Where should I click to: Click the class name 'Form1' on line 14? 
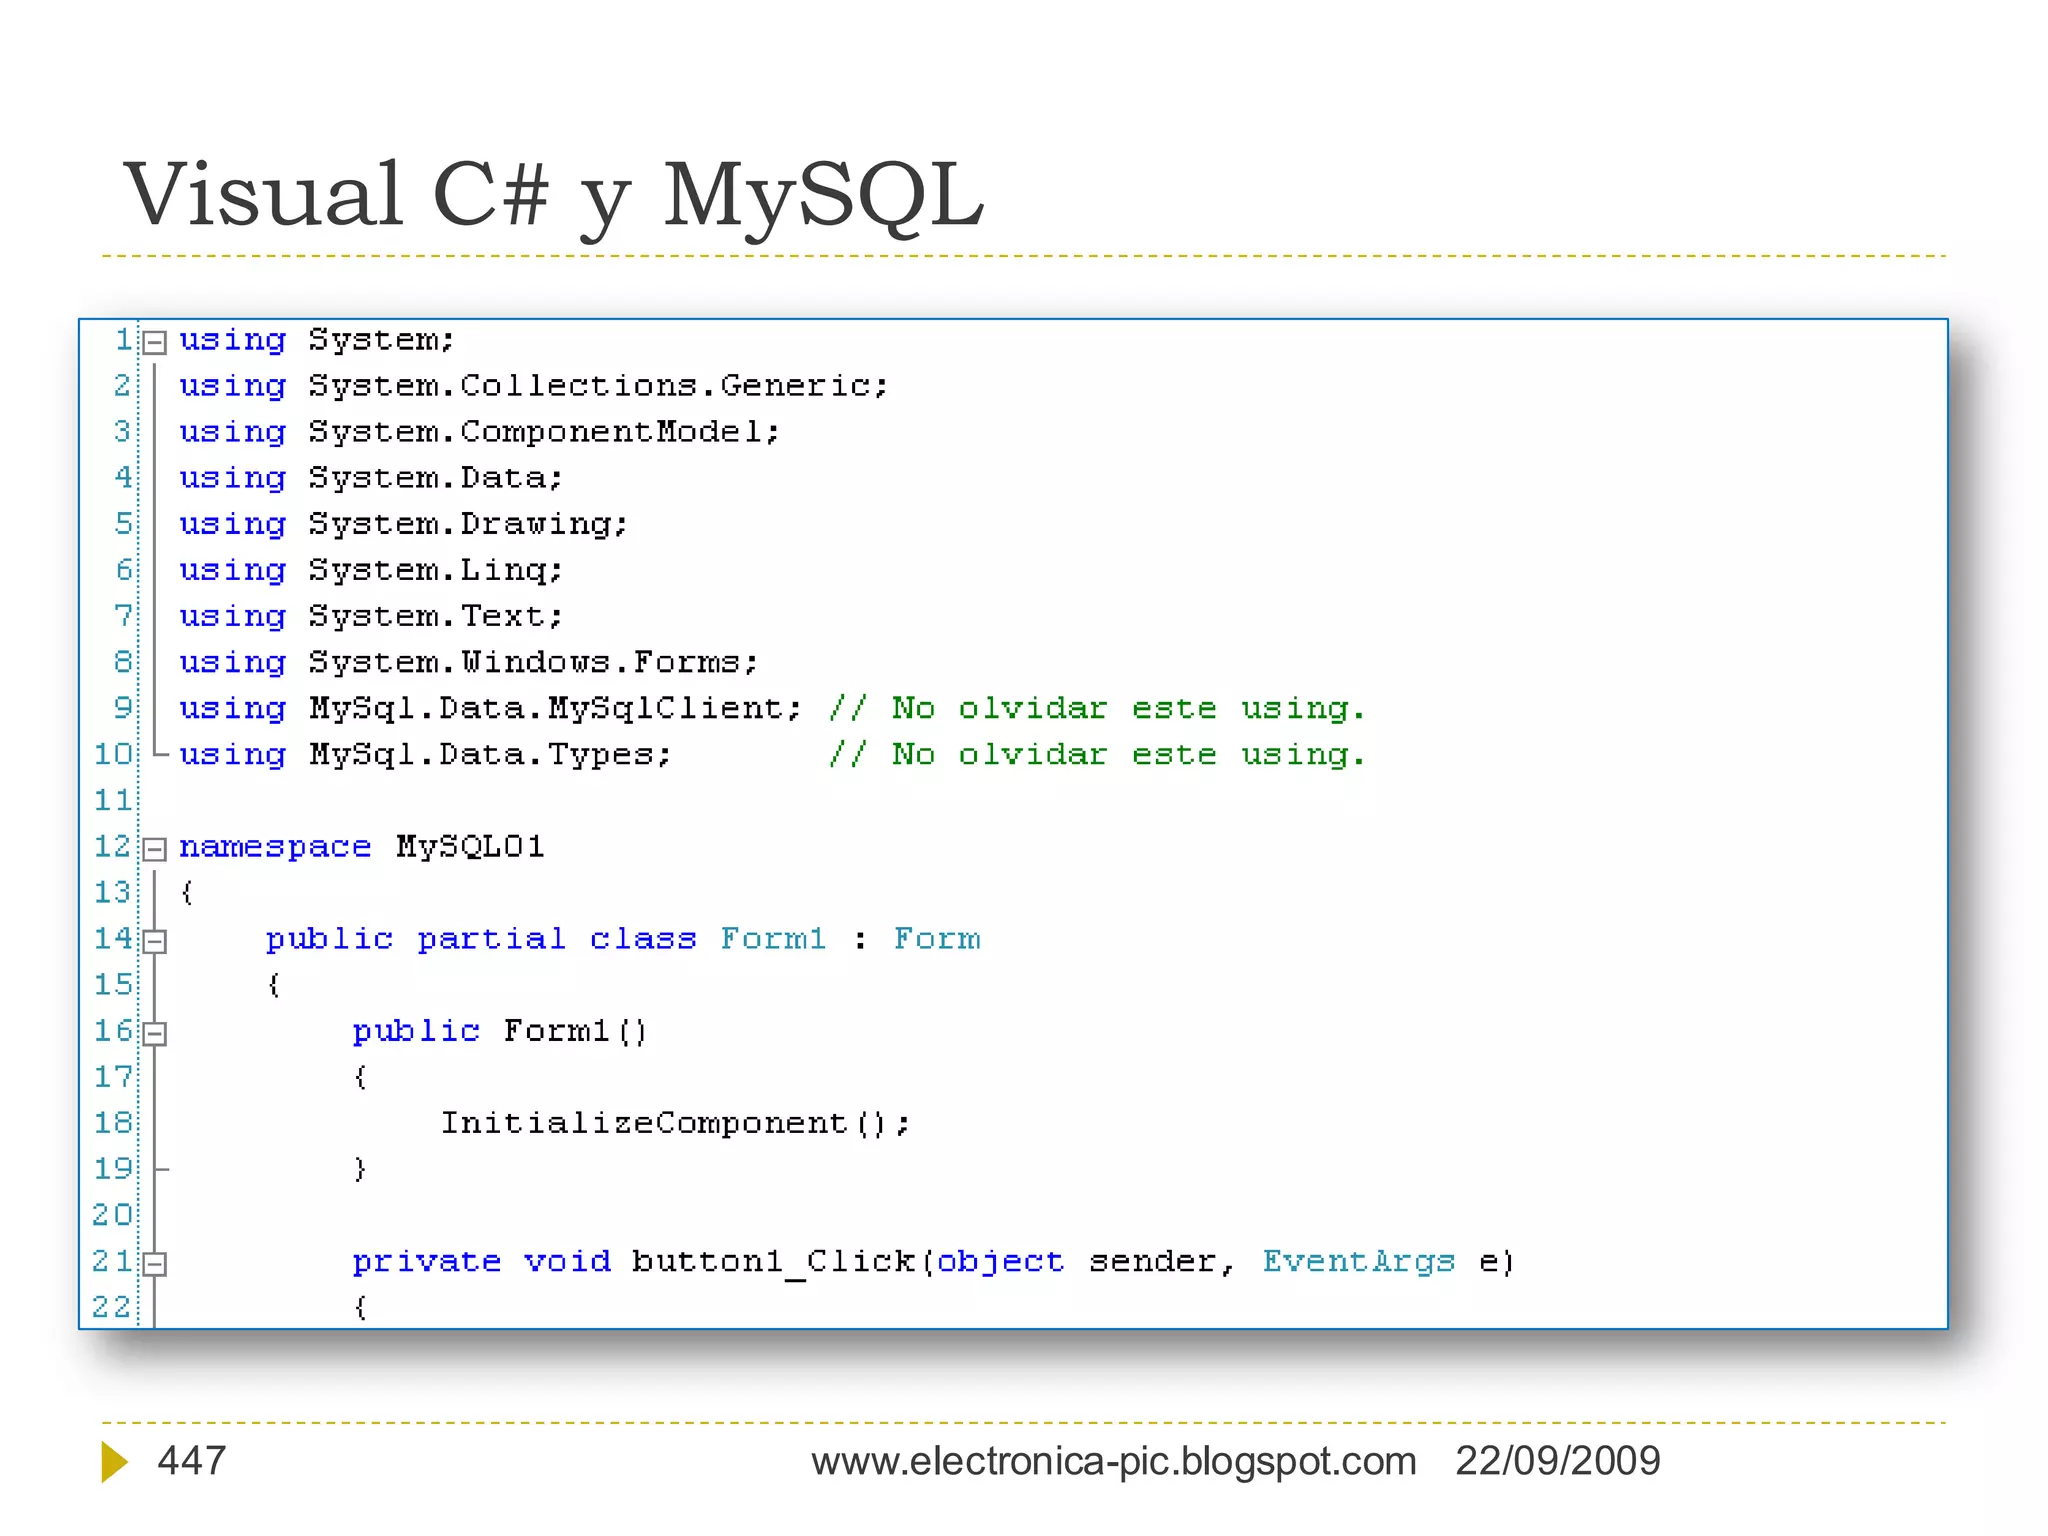pos(774,939)
